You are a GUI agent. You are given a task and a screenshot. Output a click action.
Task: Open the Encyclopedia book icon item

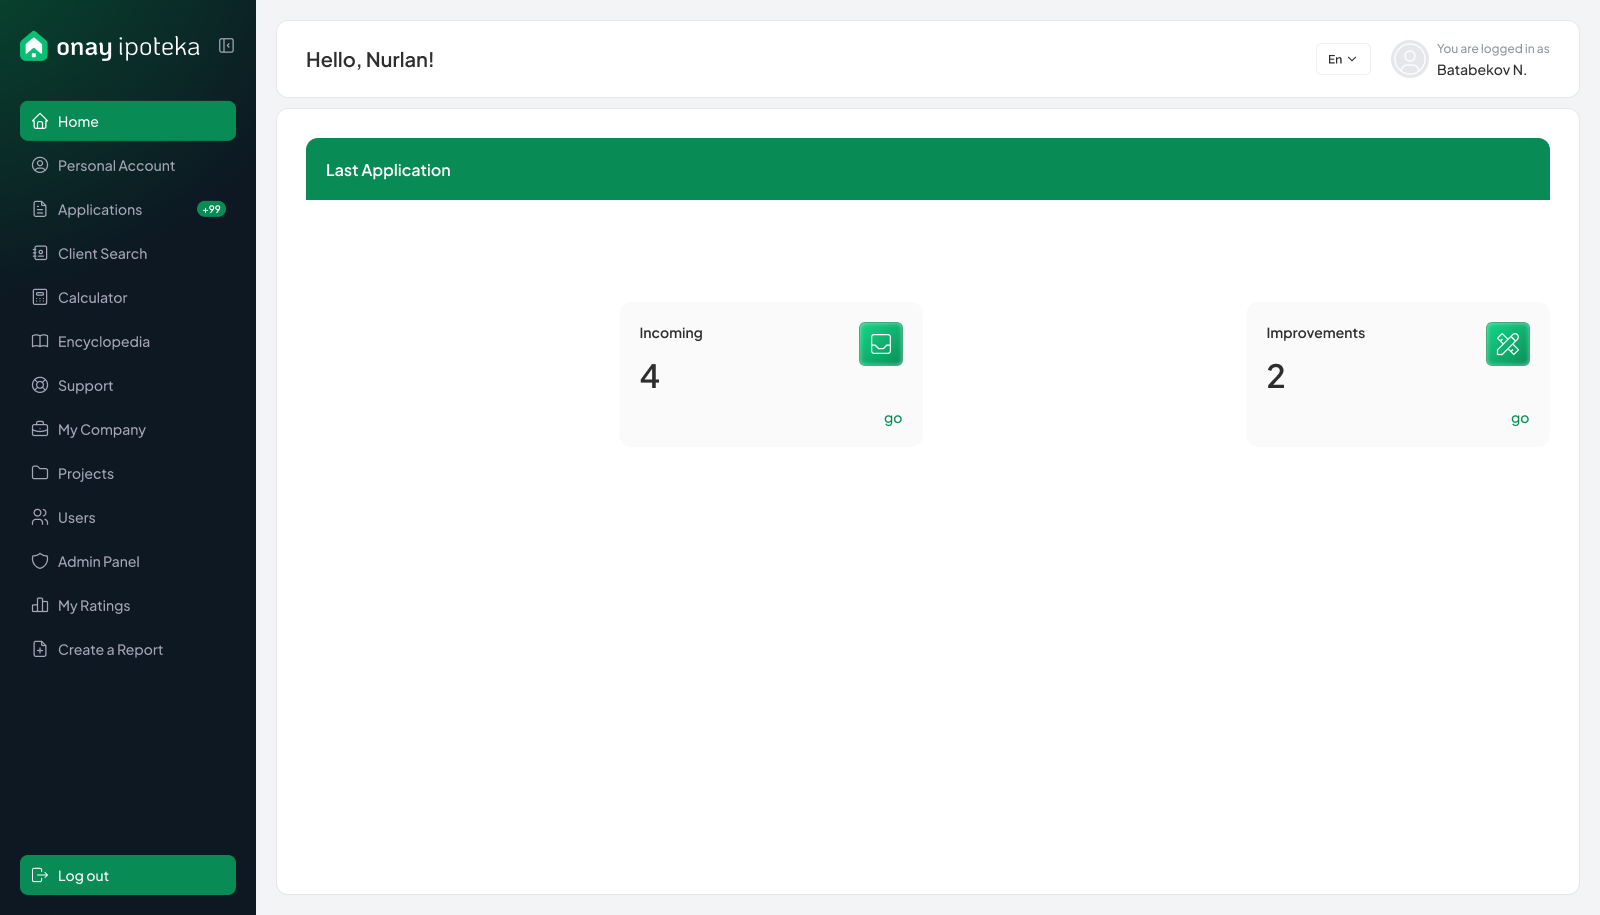tap(103, 342)
